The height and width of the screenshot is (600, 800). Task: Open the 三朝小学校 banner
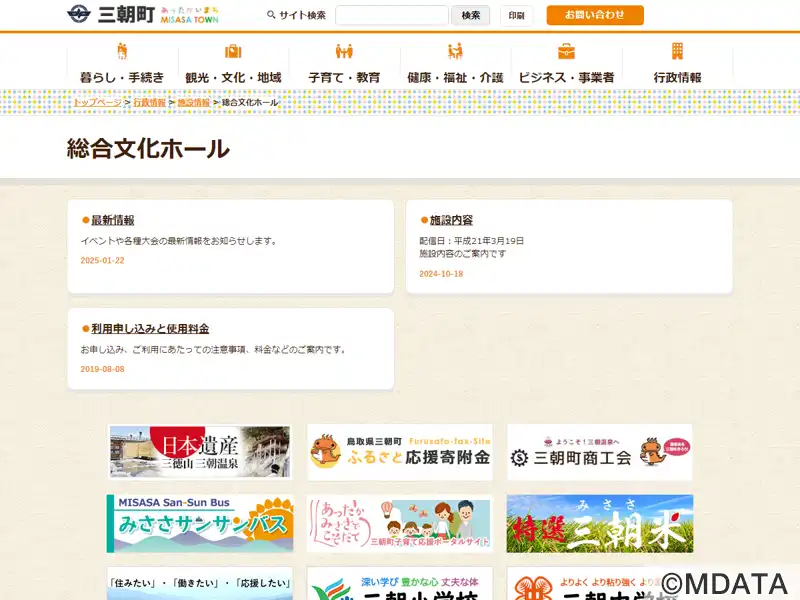[400, 584]
